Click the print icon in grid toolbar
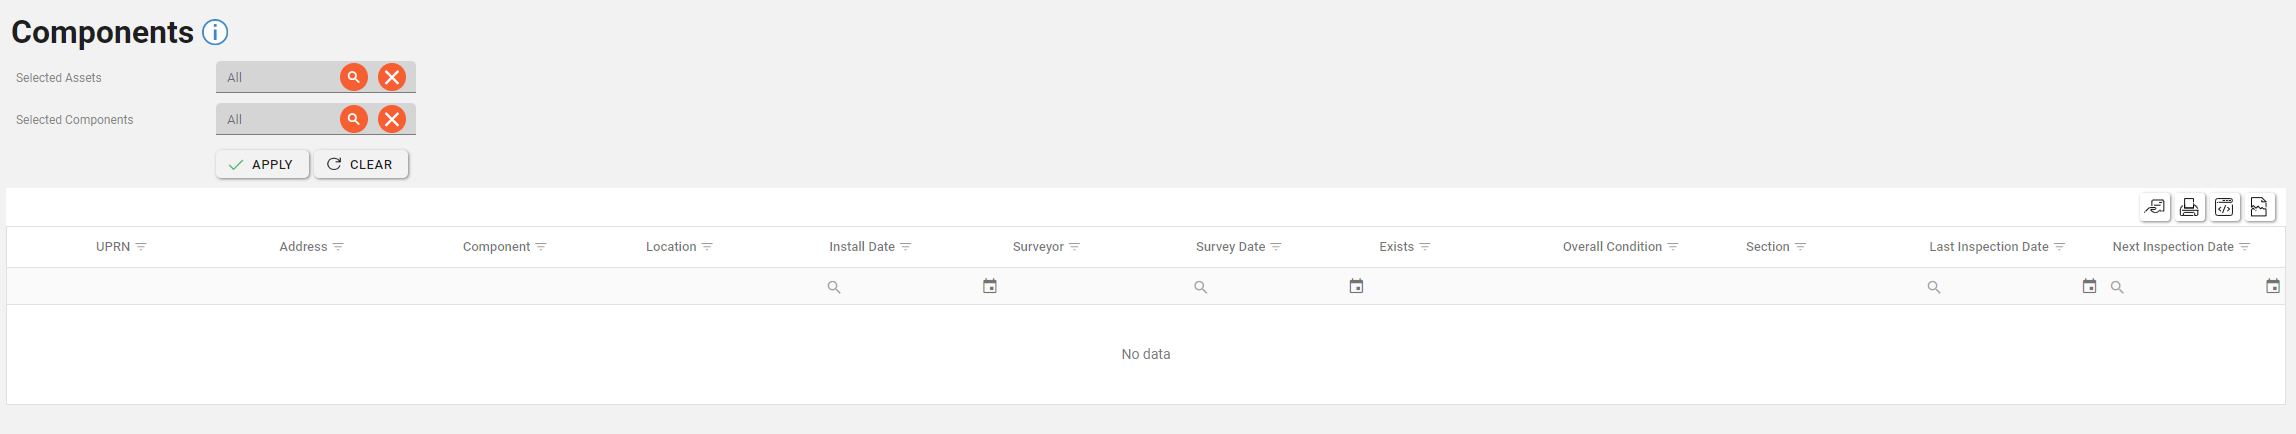The image size is (2296, 434). click(x=2189, y=207)
